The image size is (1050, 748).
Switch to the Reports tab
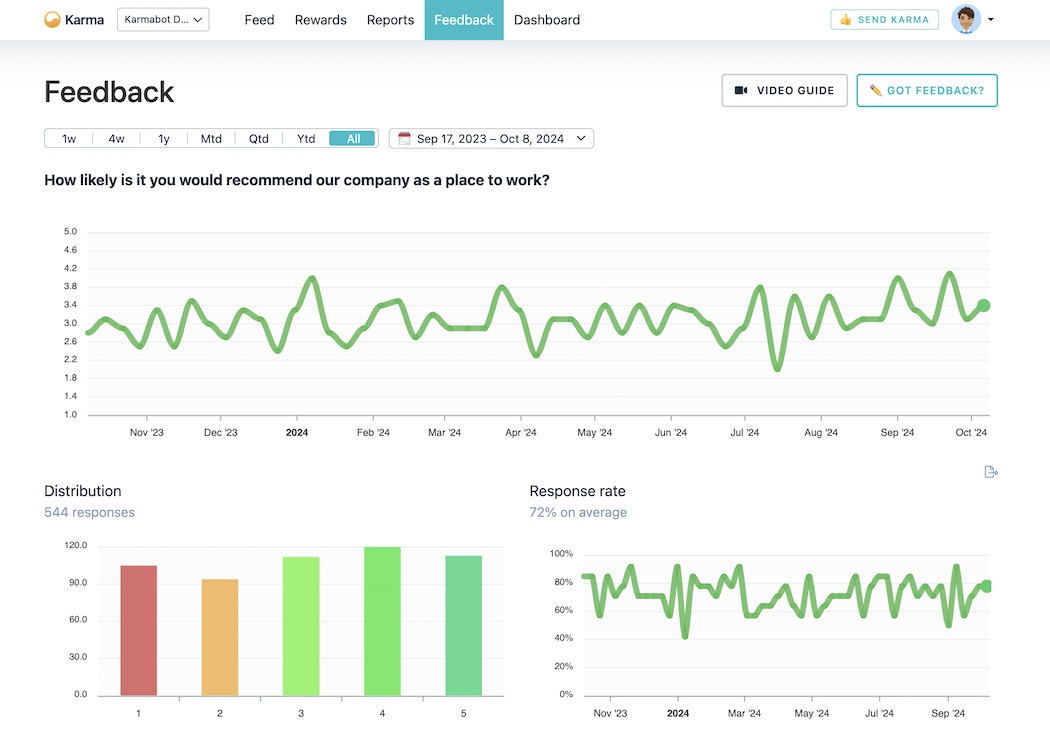tap(390, 19)
